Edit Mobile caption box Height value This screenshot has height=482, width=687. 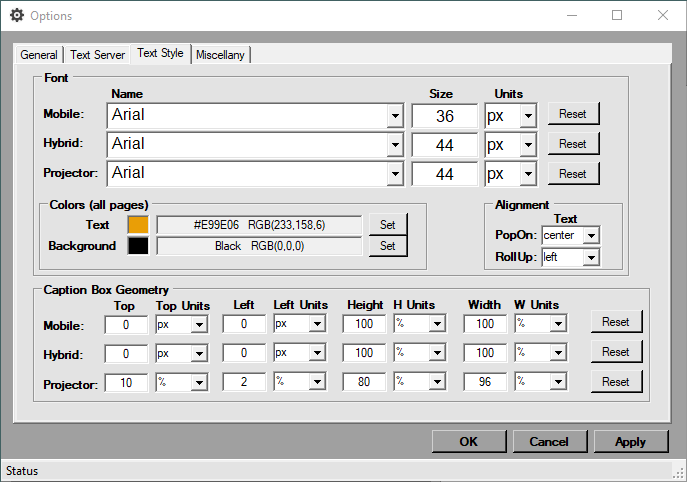[x=364, y=324]
